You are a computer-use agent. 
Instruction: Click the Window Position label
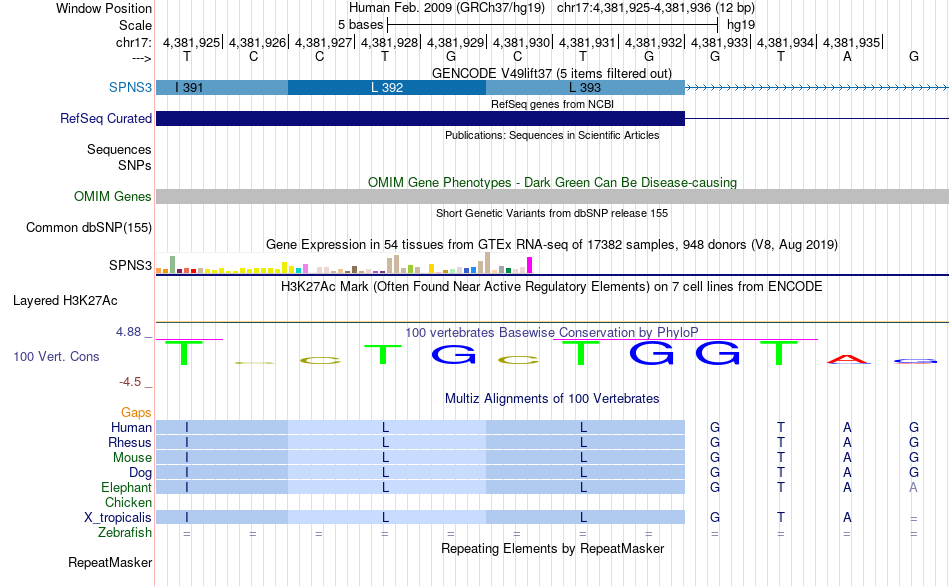104,8
